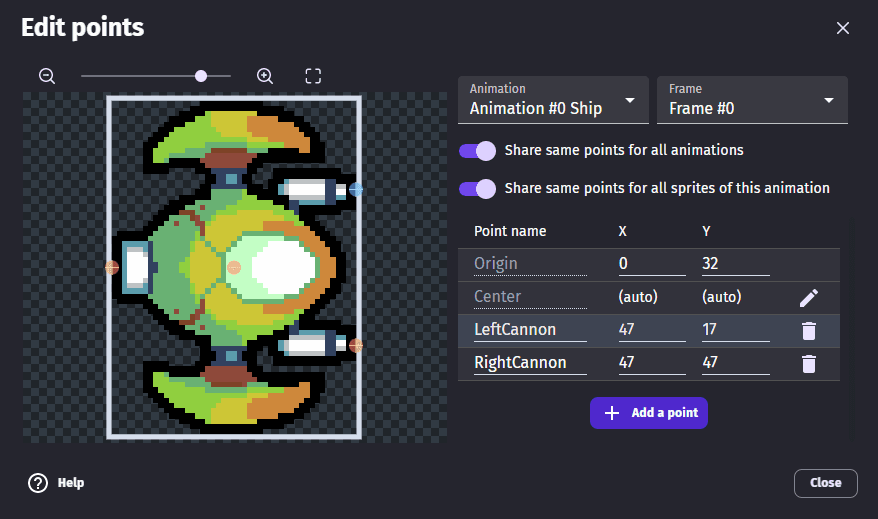Click the Origin X value field

tap(651, 263)
